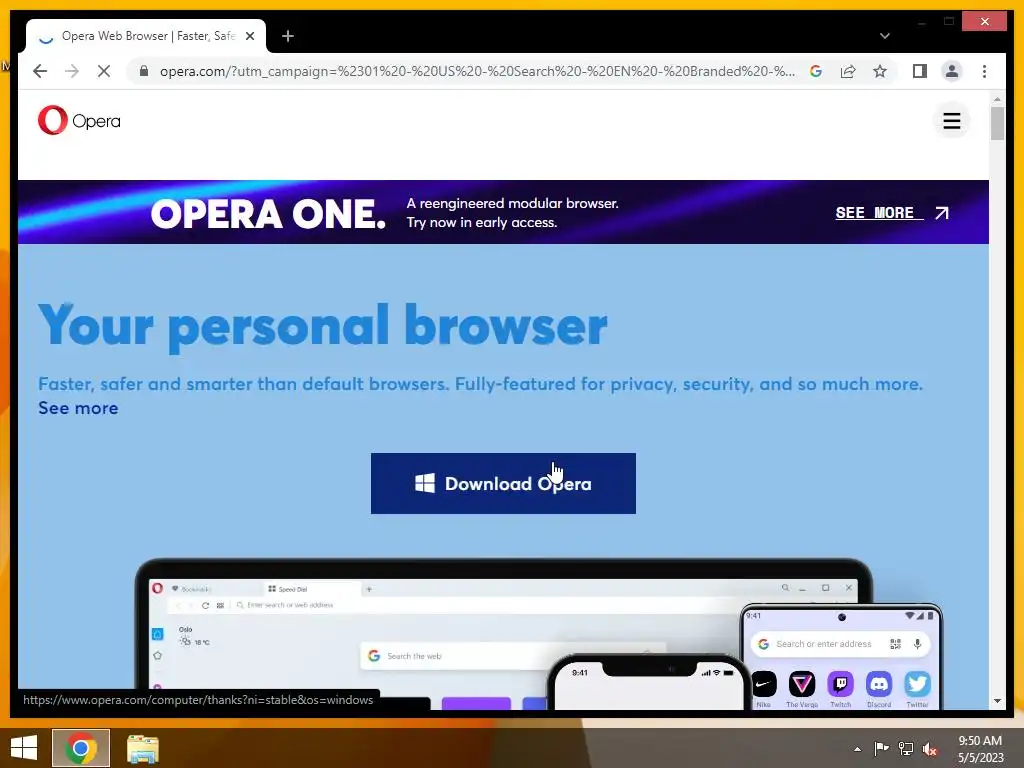Click the taskbar clock showing 9:50 AM
The height and width of the screenshot is (768, 1024).
[x=980, y=749]
